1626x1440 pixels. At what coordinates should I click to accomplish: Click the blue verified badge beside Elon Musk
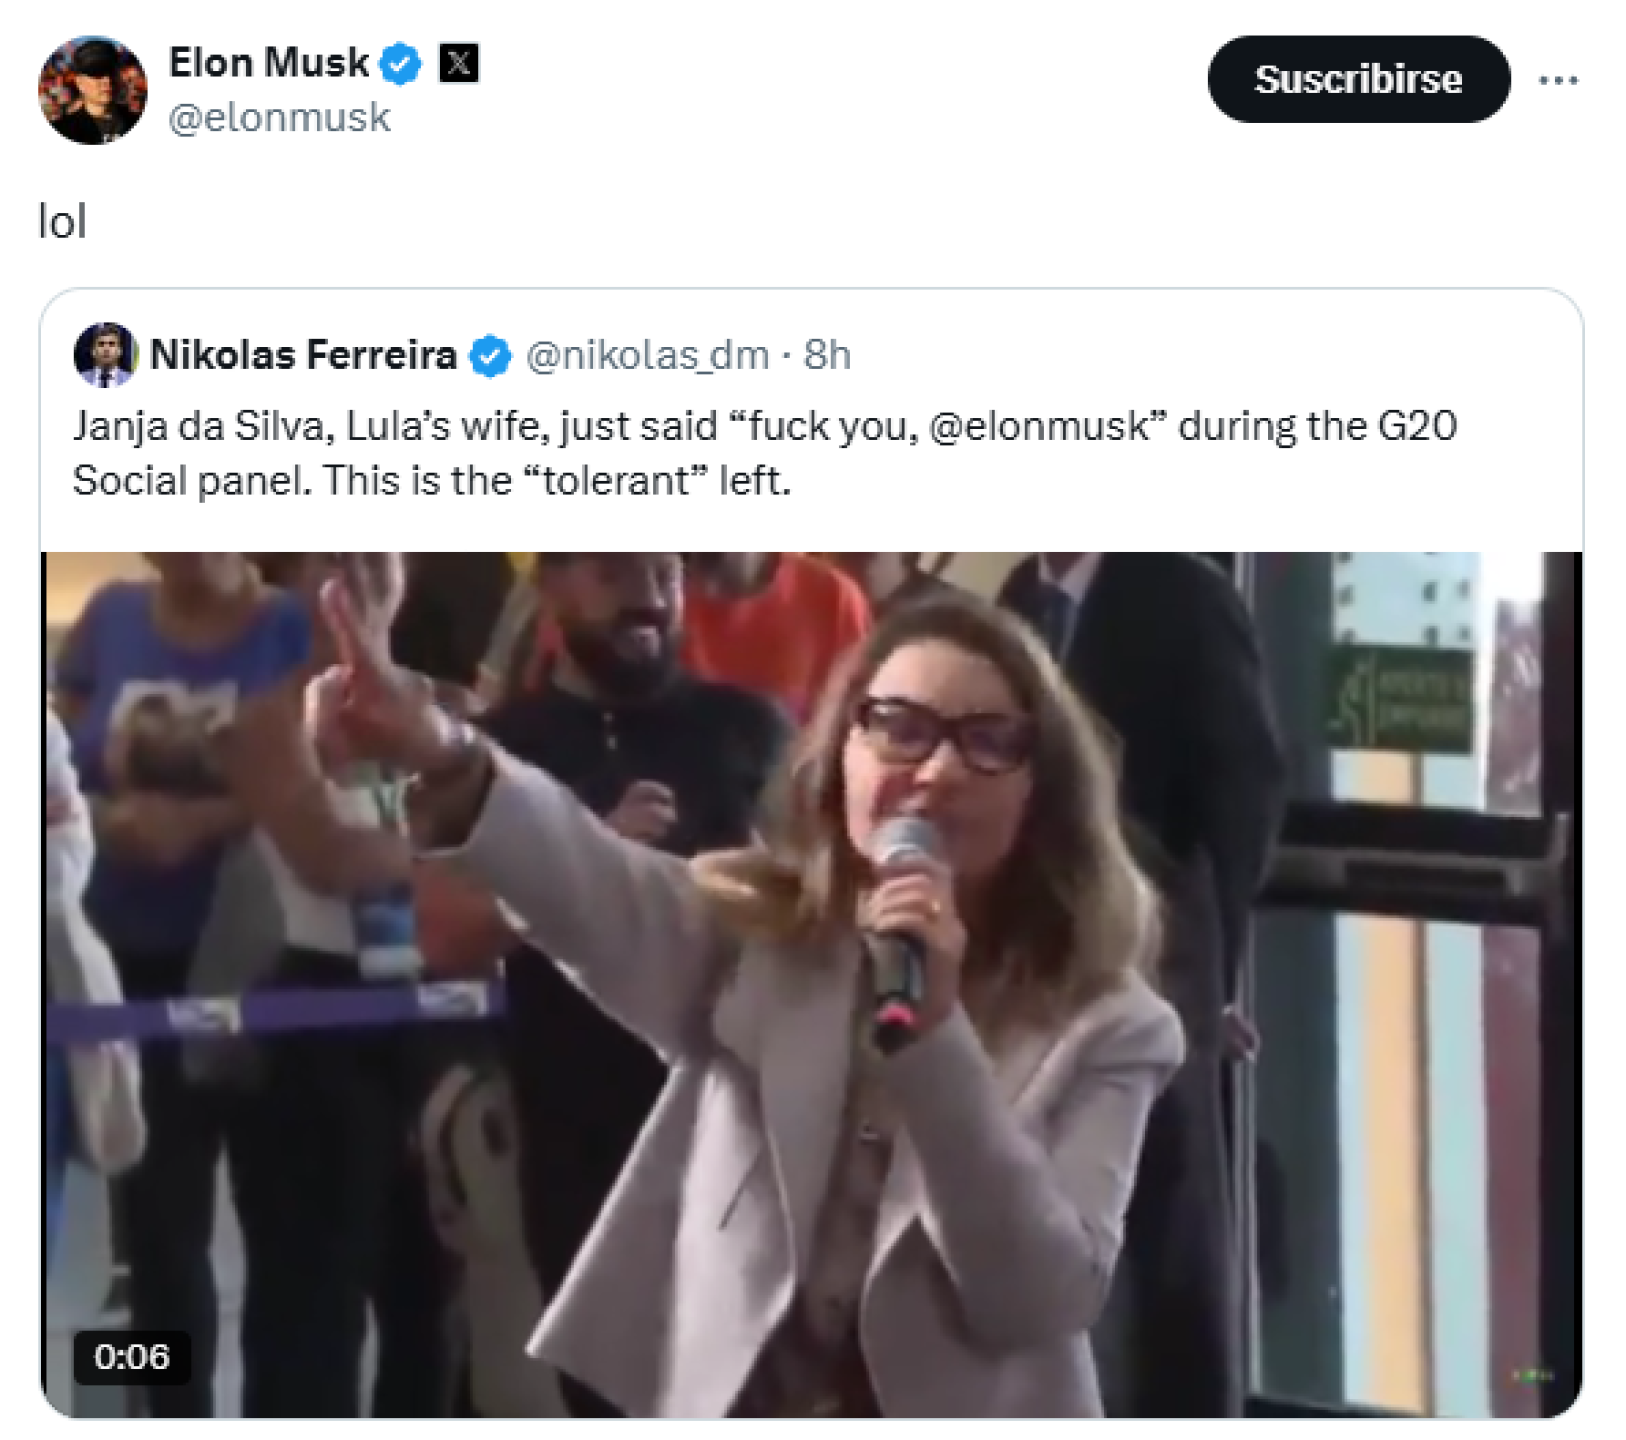tap(401, 64)
